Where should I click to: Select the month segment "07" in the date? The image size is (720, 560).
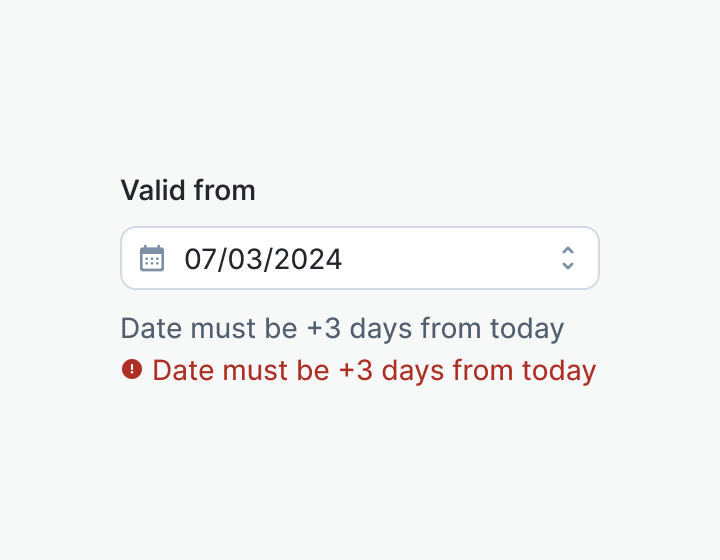(200, 260)
